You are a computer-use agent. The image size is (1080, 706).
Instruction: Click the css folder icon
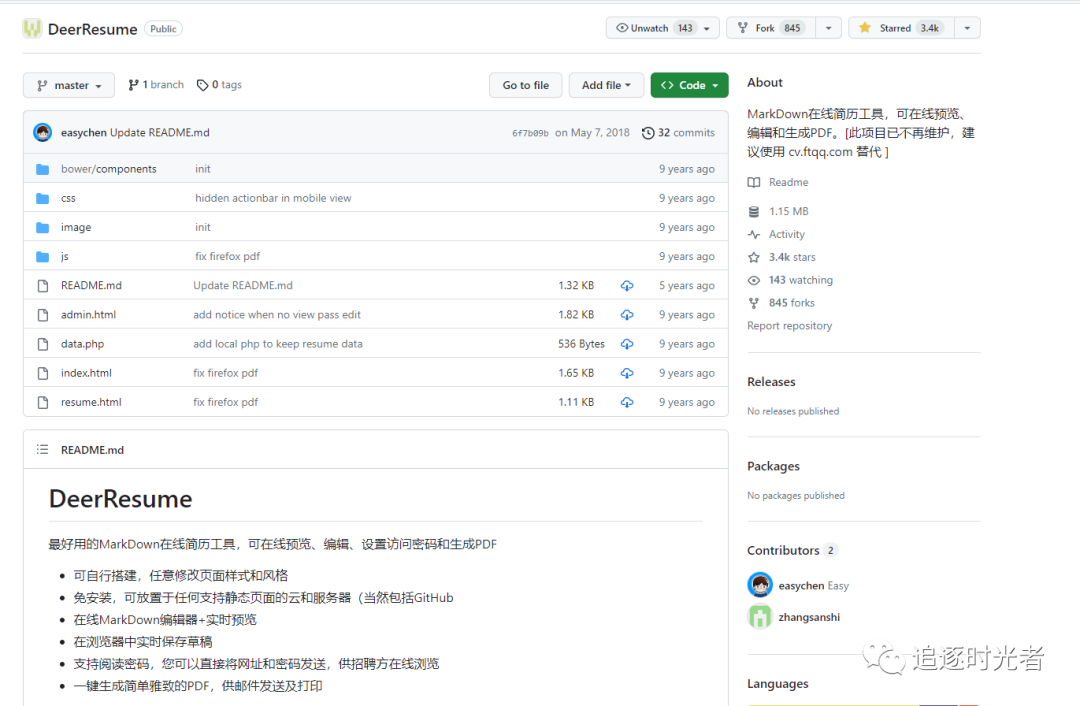coord(43,198)
